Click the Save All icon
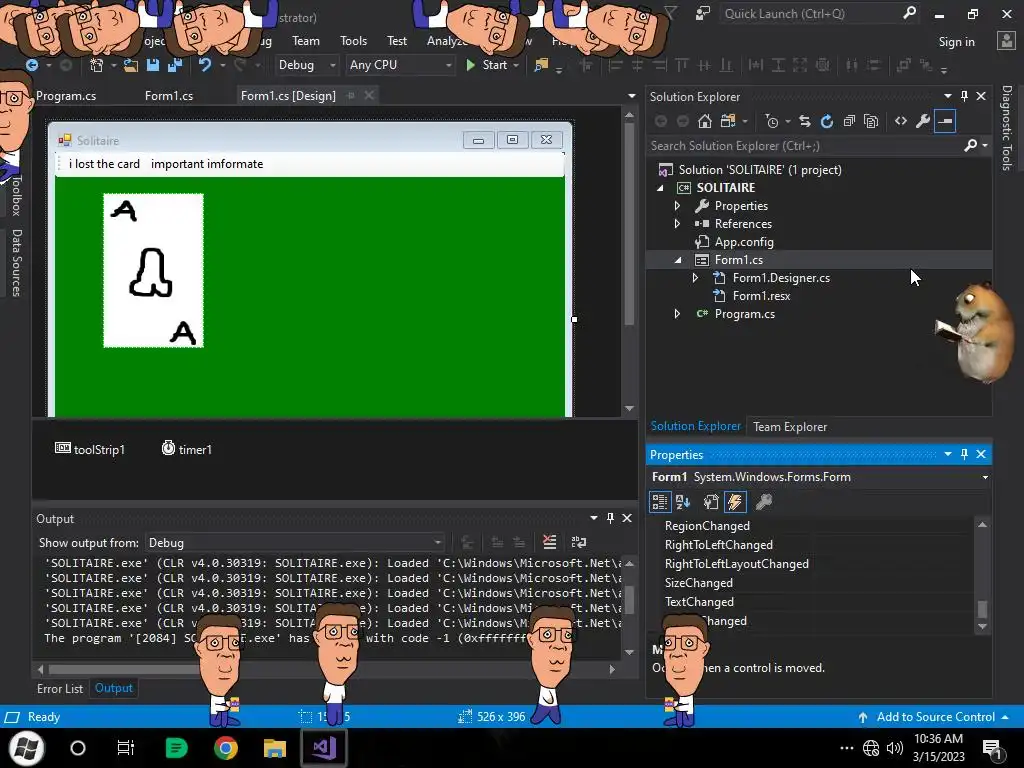The width and height of the screenshot is (1024, 768). (174, 65)
